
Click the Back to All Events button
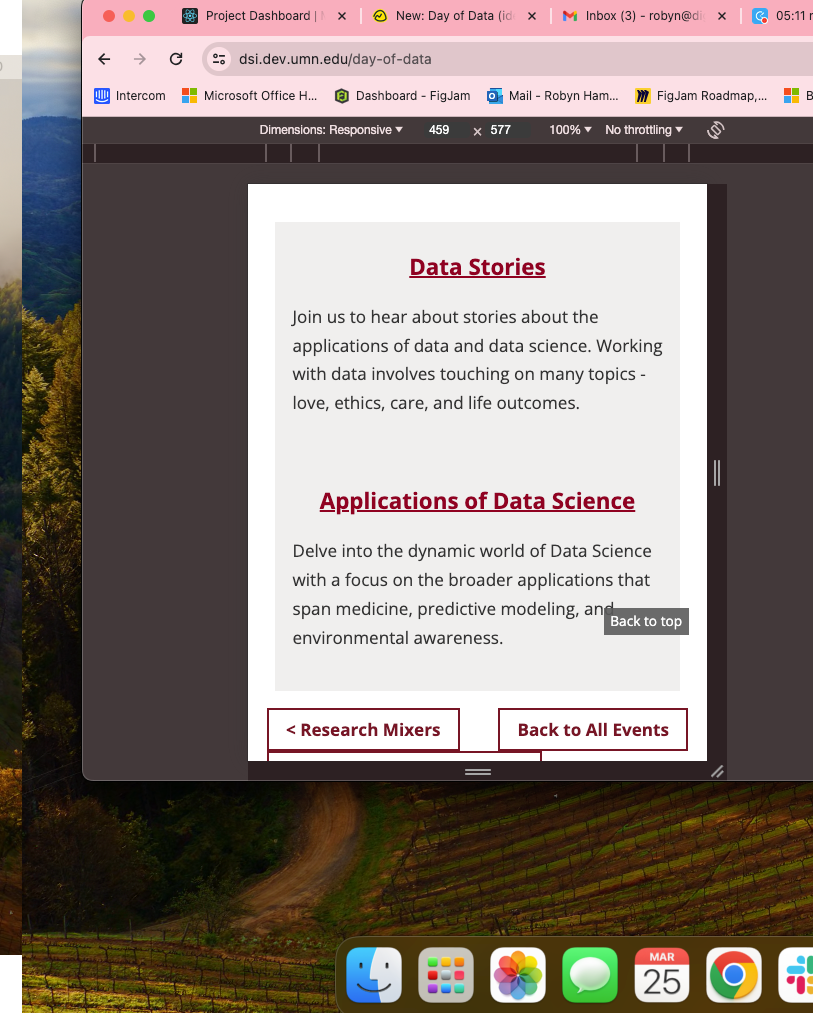593,730
